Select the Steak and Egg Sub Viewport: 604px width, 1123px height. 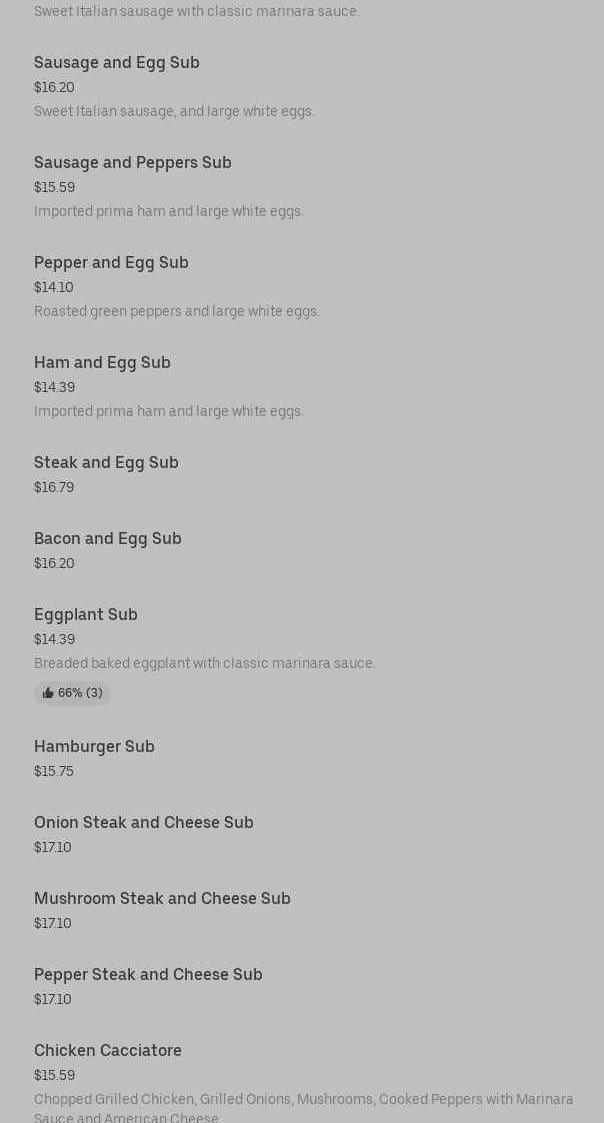click(106, 463)
